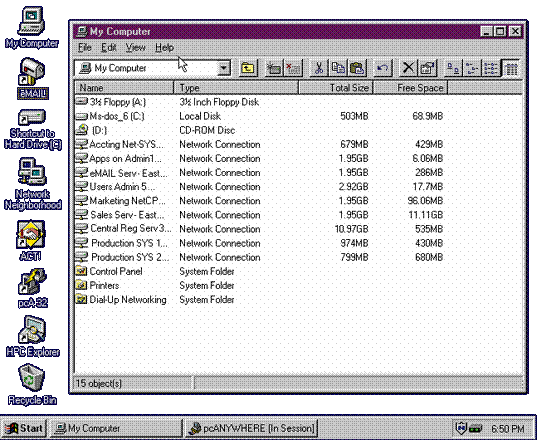Click the 10.97GB total size value
The image size is (537, 440).
[351, 229]
